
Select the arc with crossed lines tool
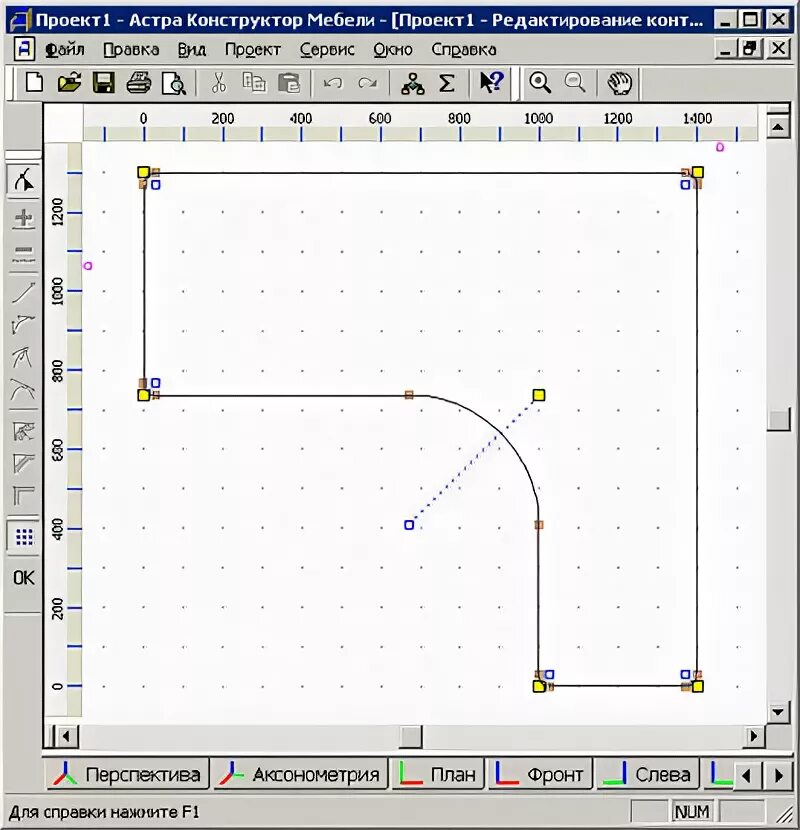(x=23, y=391)
